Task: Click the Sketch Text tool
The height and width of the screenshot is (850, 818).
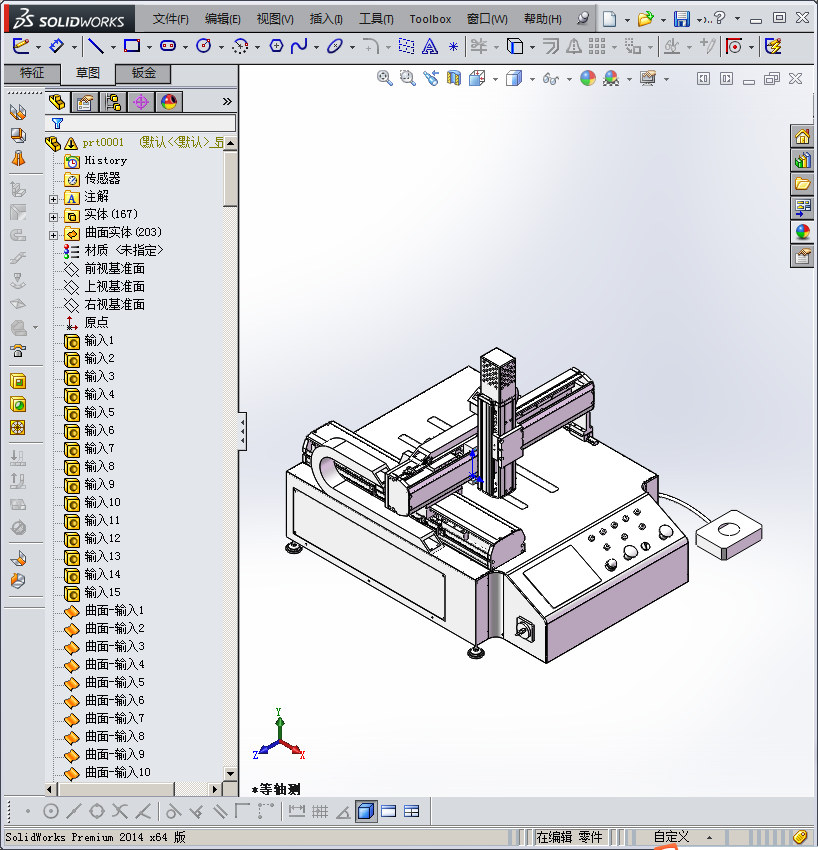Action: [x=429, y=47]
